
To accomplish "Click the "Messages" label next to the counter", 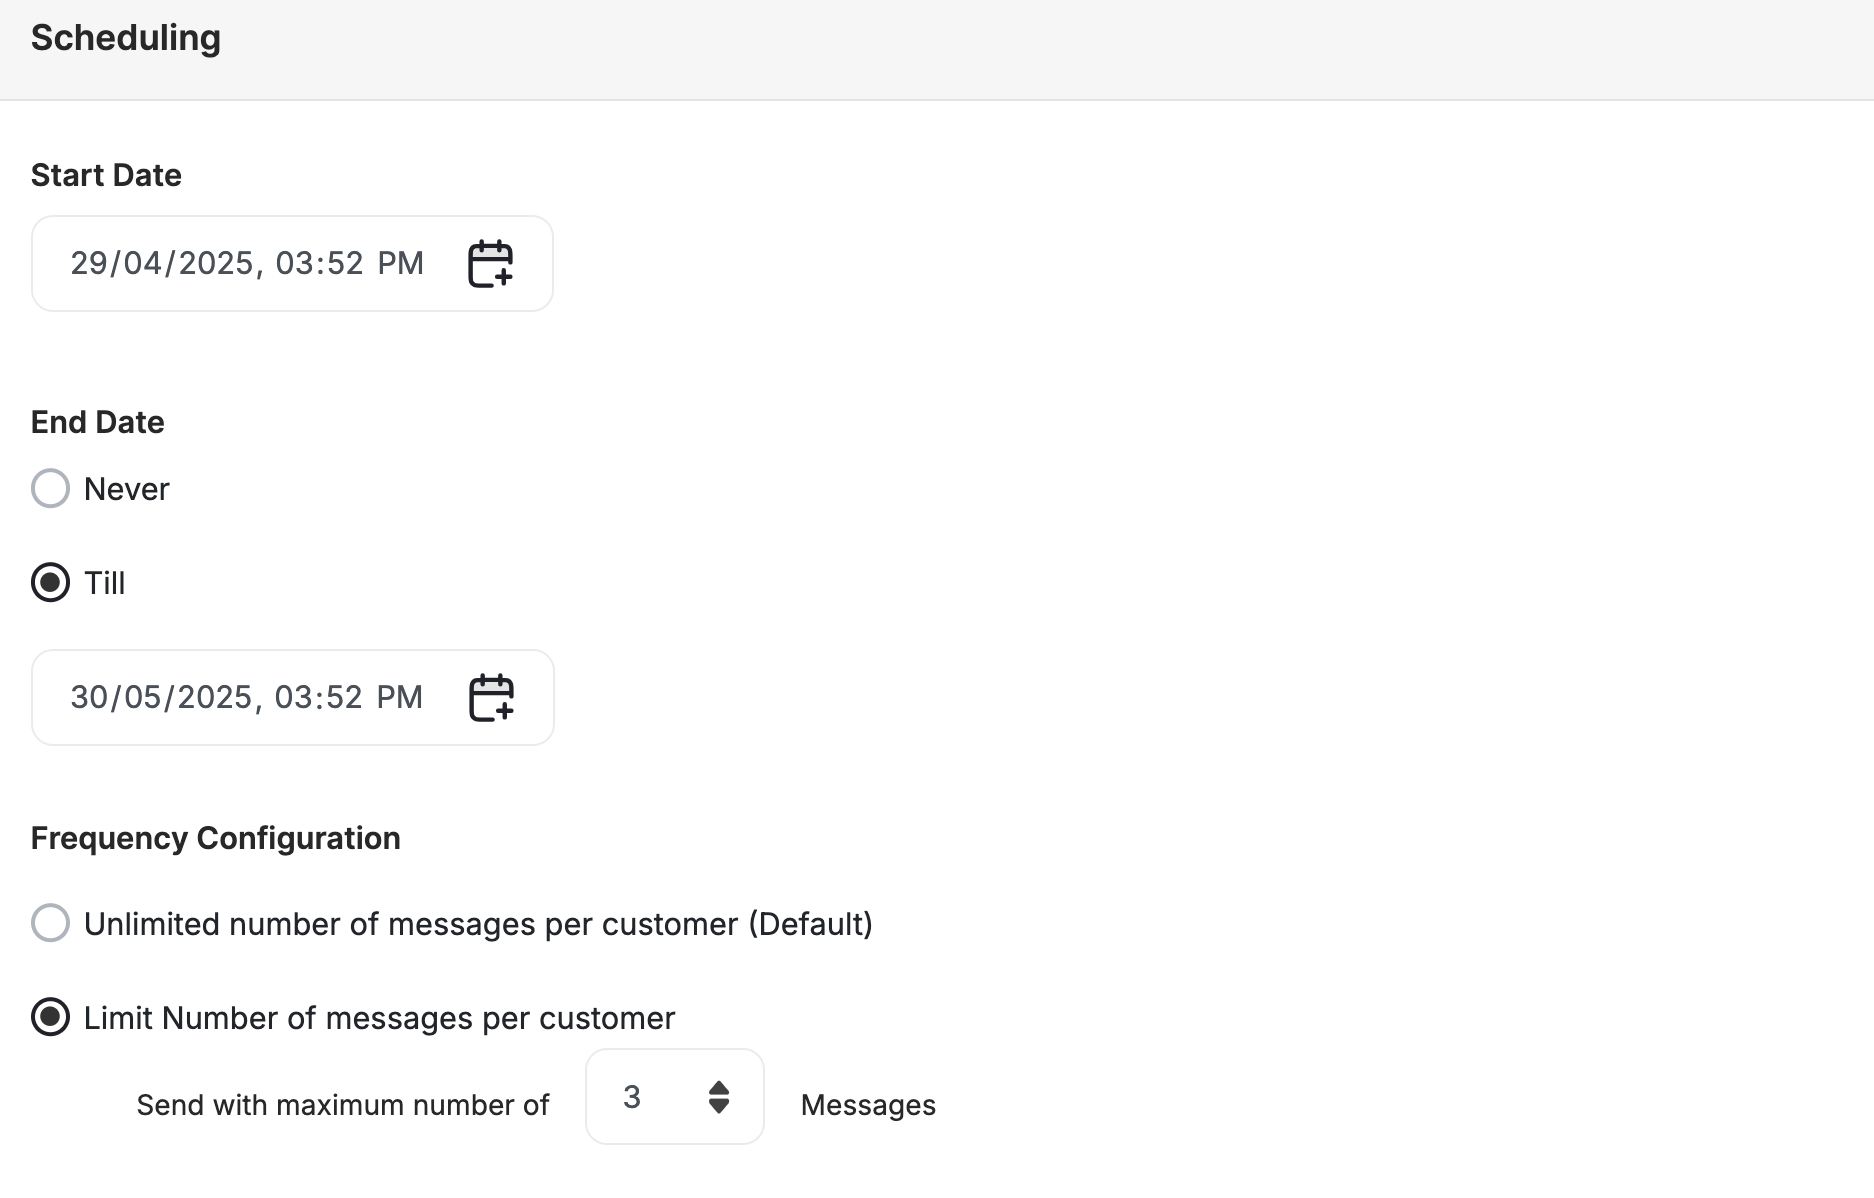I will point(867,1105).
